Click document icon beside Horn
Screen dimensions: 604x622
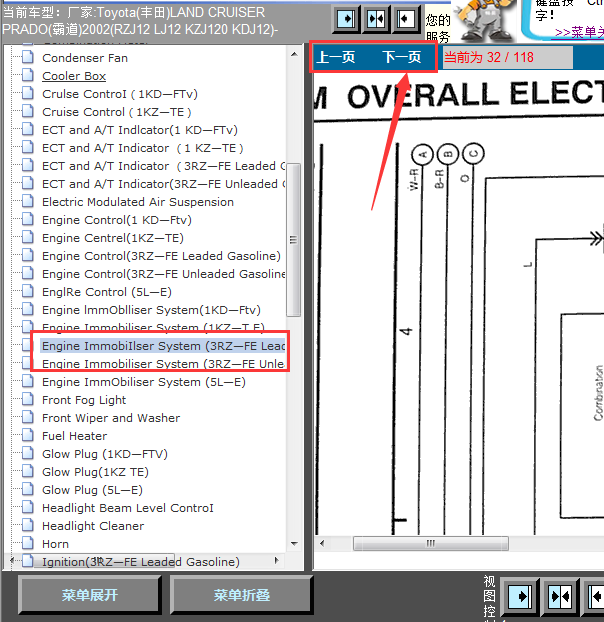[x=28, y=543]
